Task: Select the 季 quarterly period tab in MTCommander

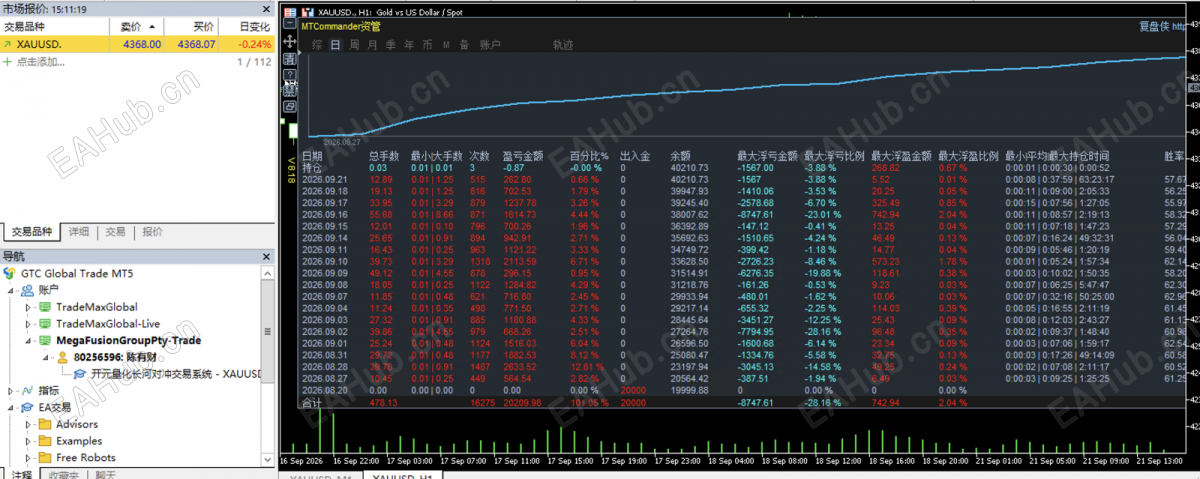Action: (x=391, y=44)
